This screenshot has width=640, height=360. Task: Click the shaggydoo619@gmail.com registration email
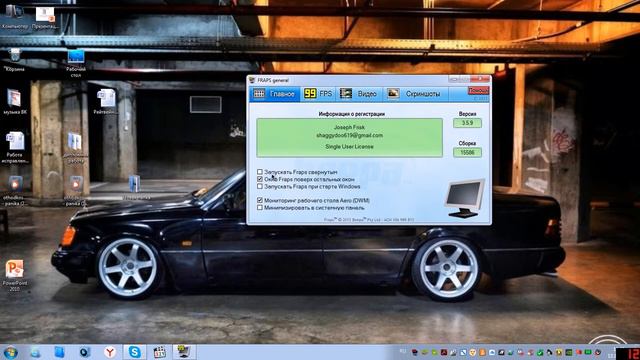tap(349, 136)
